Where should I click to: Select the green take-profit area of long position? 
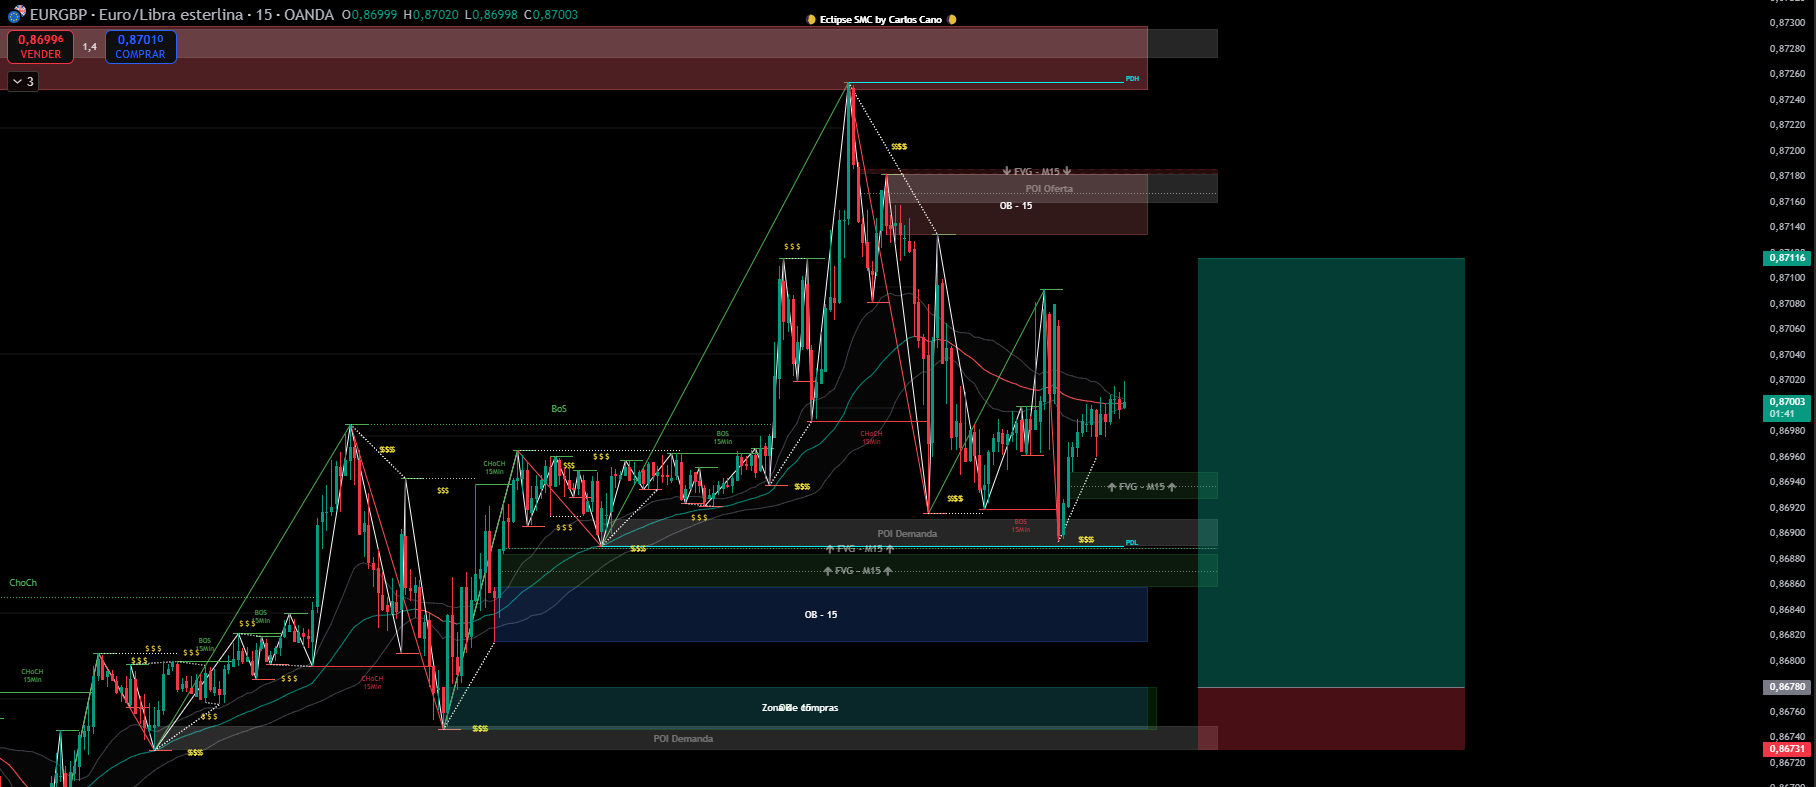[1330, 470]
